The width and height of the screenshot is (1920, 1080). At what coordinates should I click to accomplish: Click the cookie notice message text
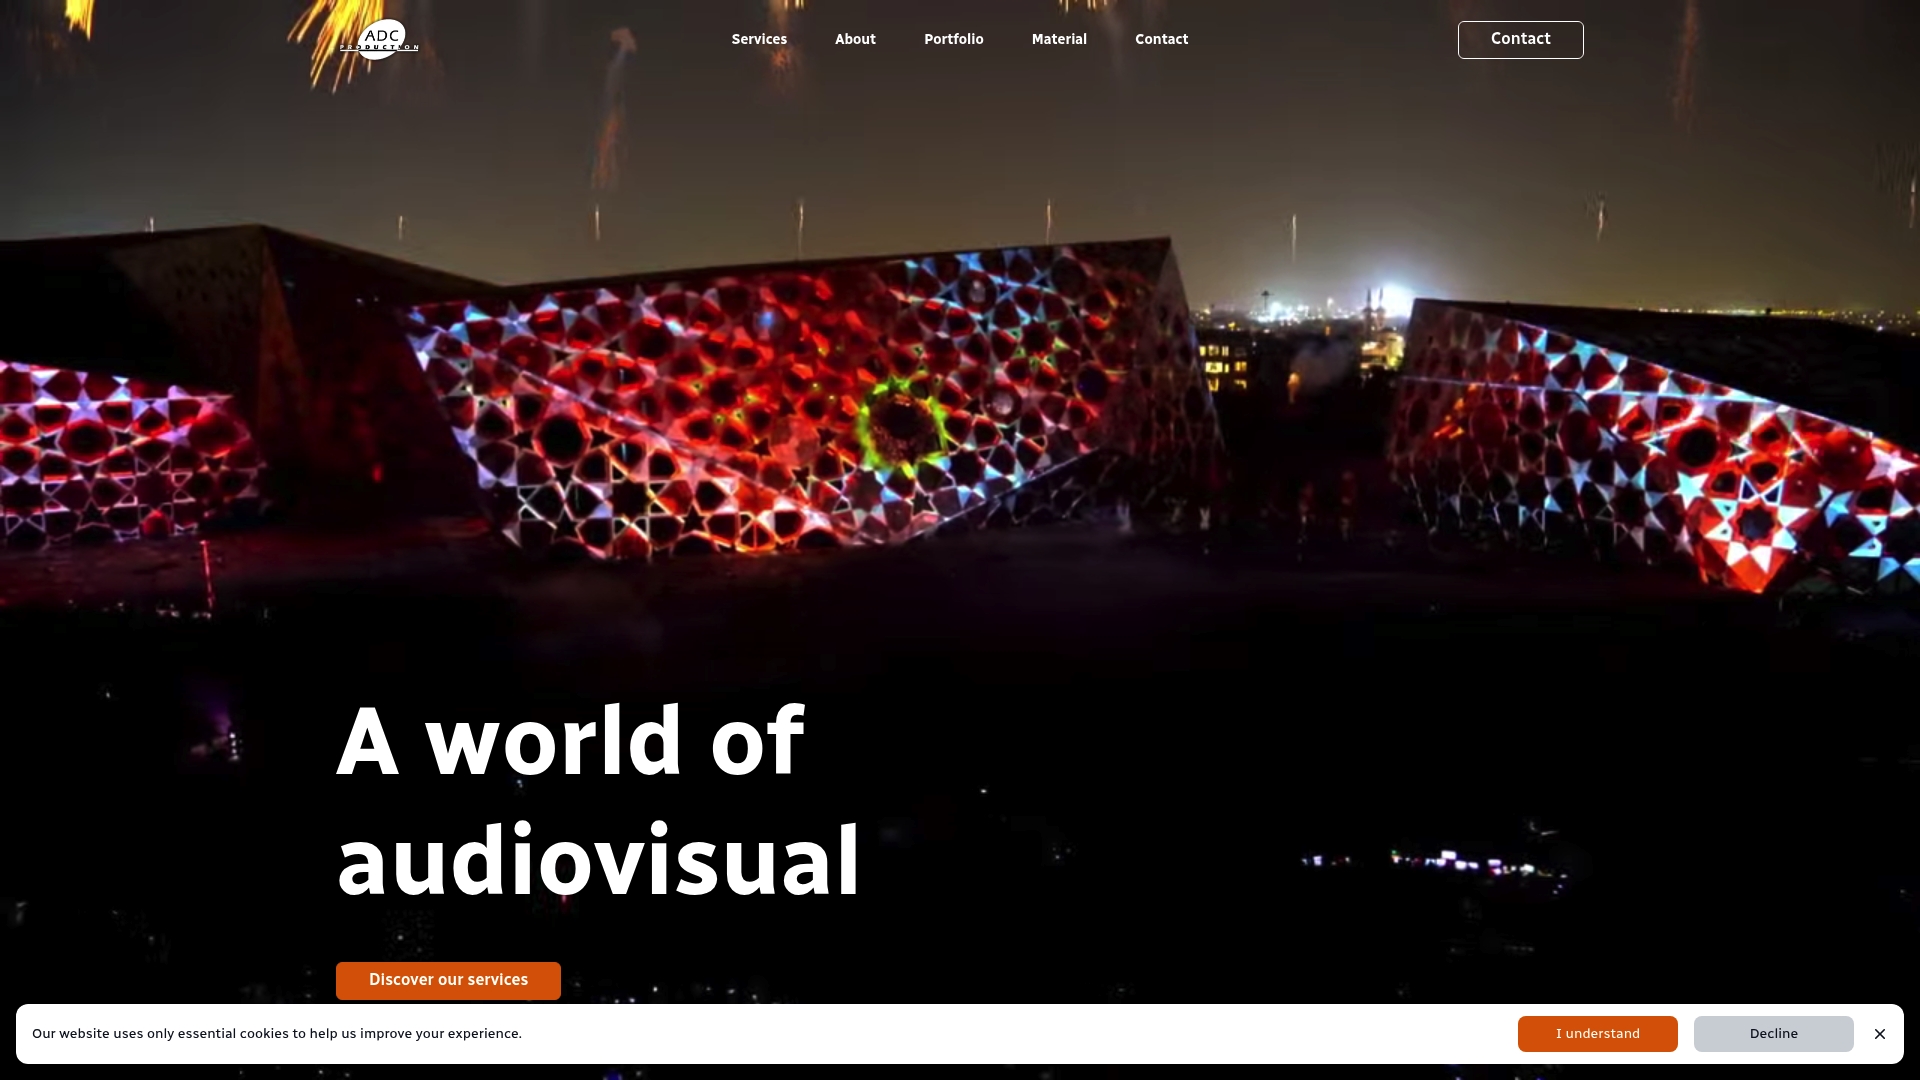click(277, 1034)
